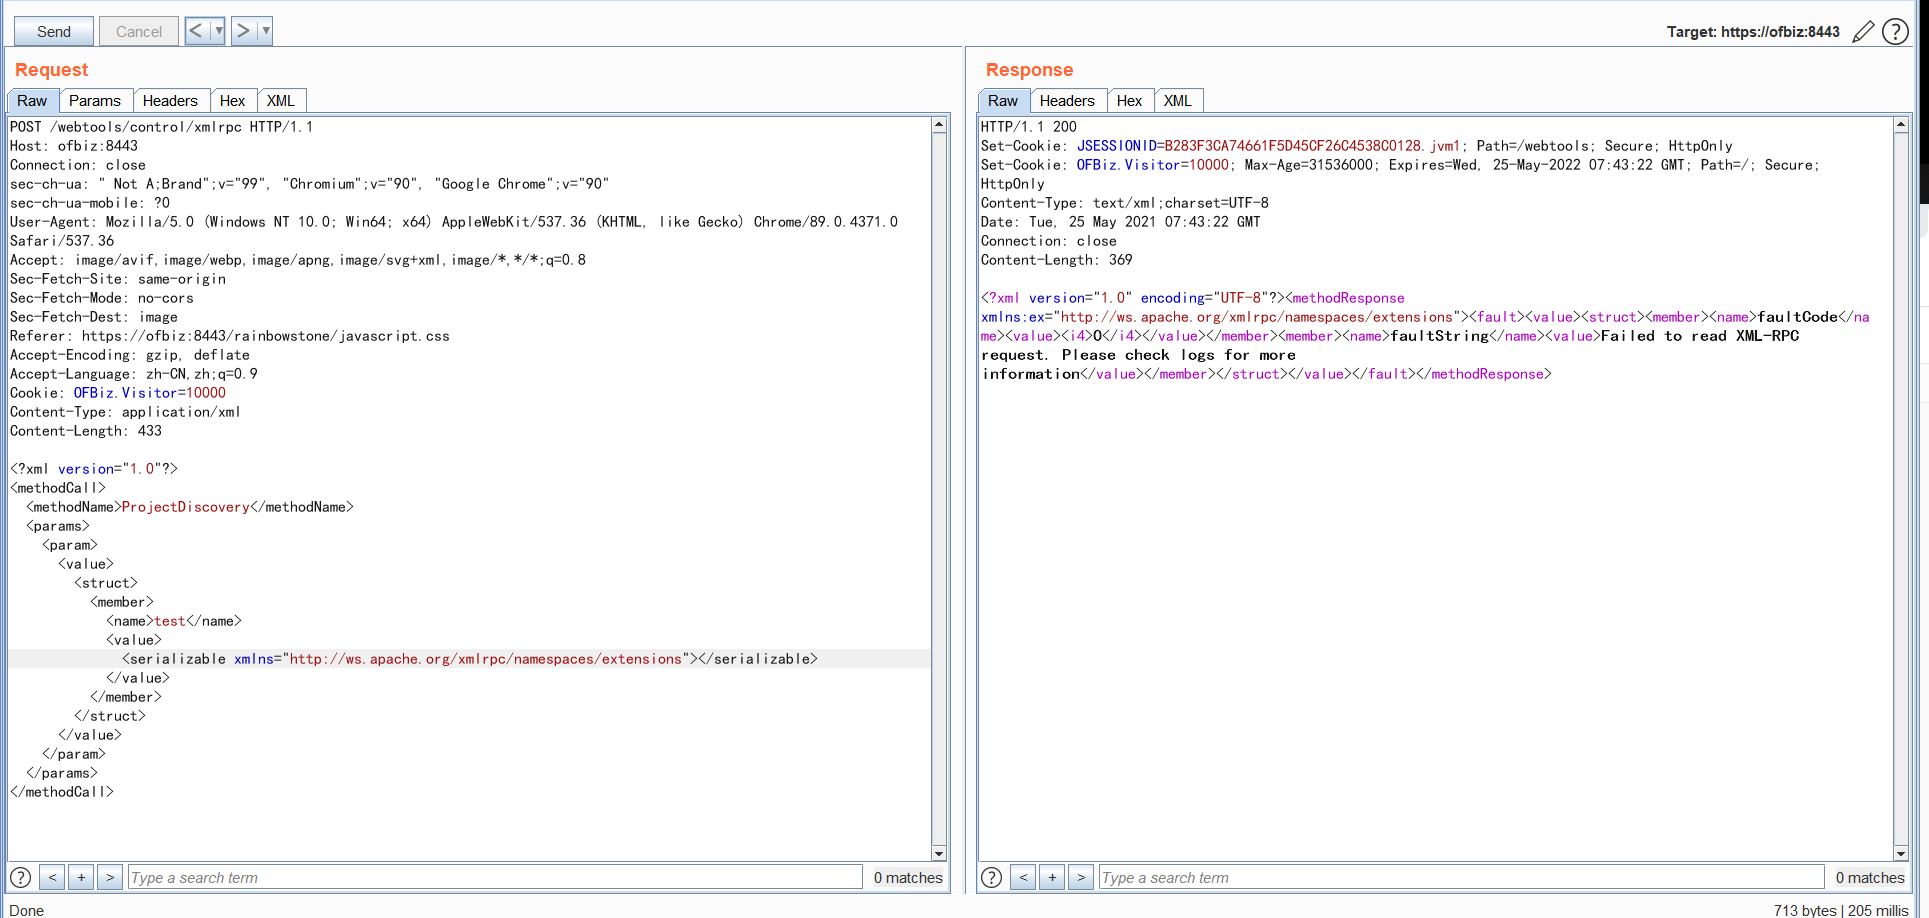Click previous match button in response search
1929x918 pixels.
(1023, 877)
